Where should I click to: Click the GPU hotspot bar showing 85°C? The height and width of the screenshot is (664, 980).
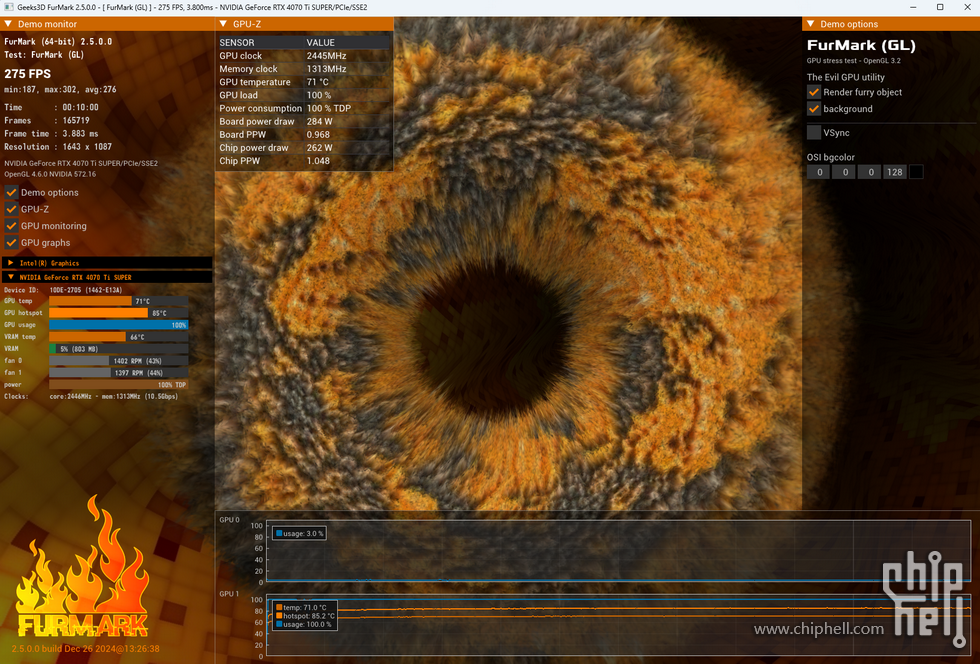click(x=119, y=313)
